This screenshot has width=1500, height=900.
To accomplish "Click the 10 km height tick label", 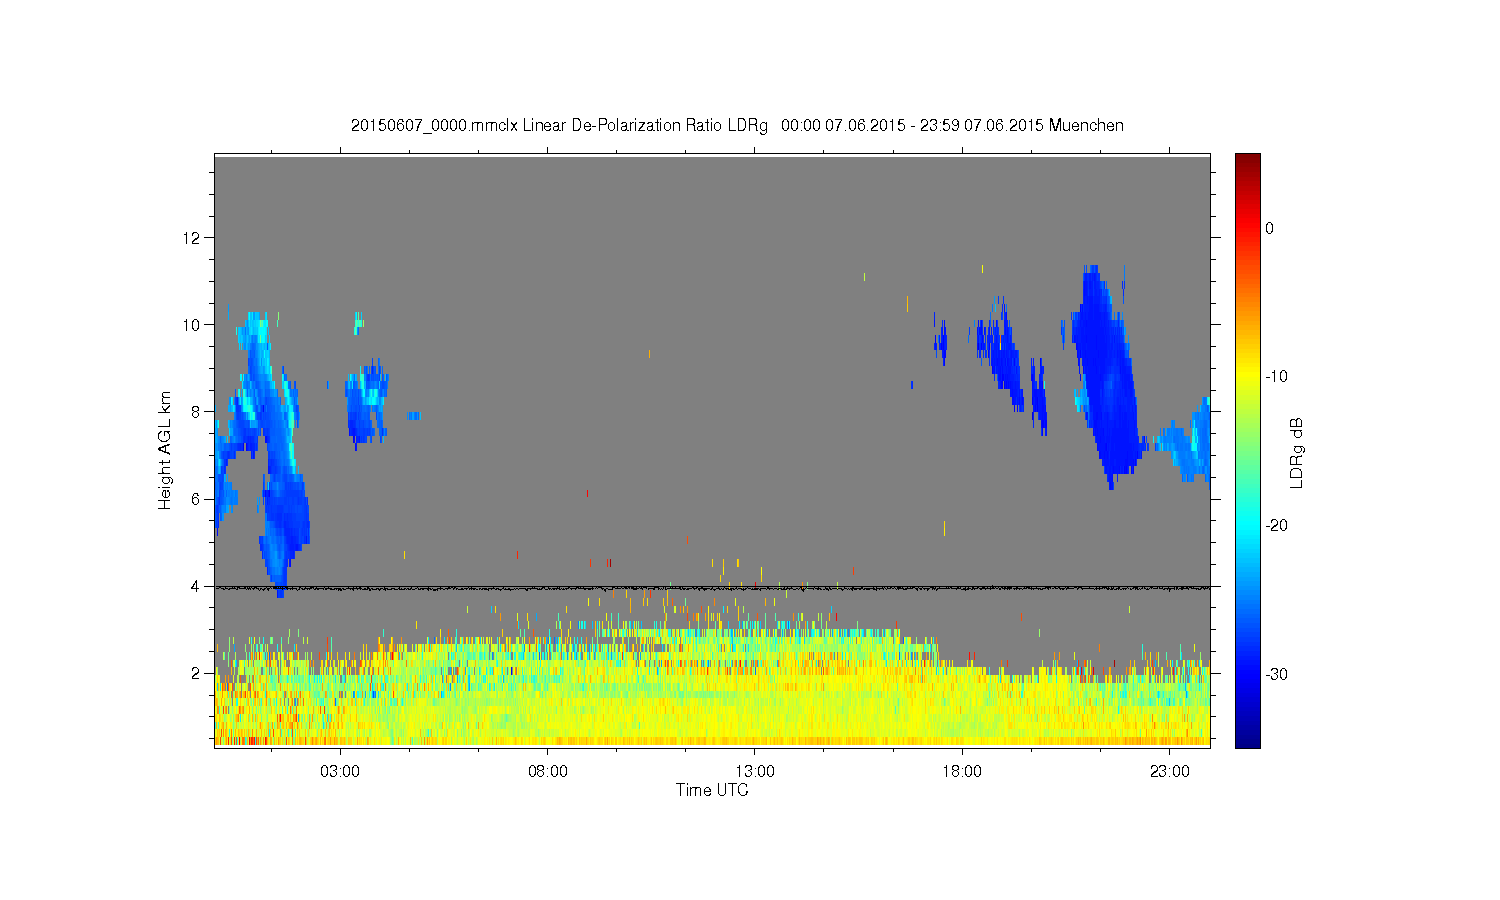I will click(193, 324).
